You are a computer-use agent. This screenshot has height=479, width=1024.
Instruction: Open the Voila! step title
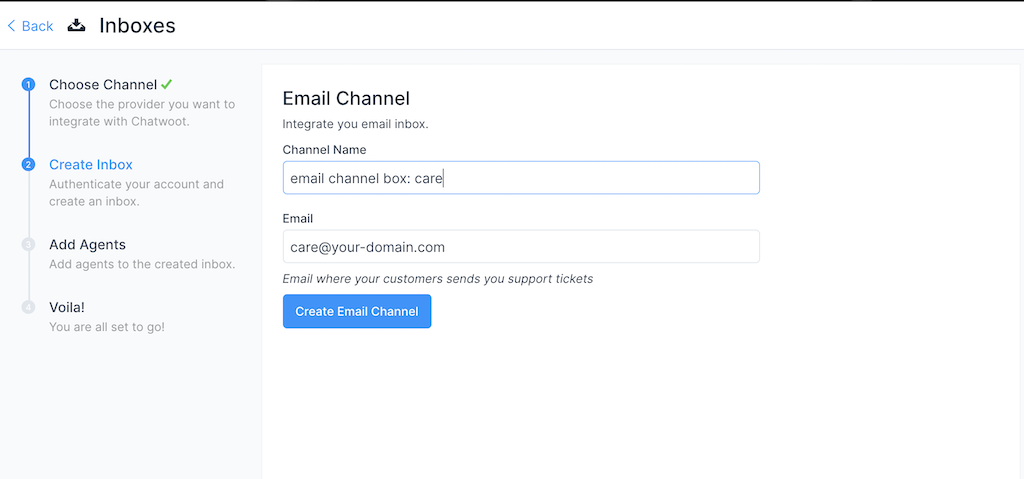point(67,307)
